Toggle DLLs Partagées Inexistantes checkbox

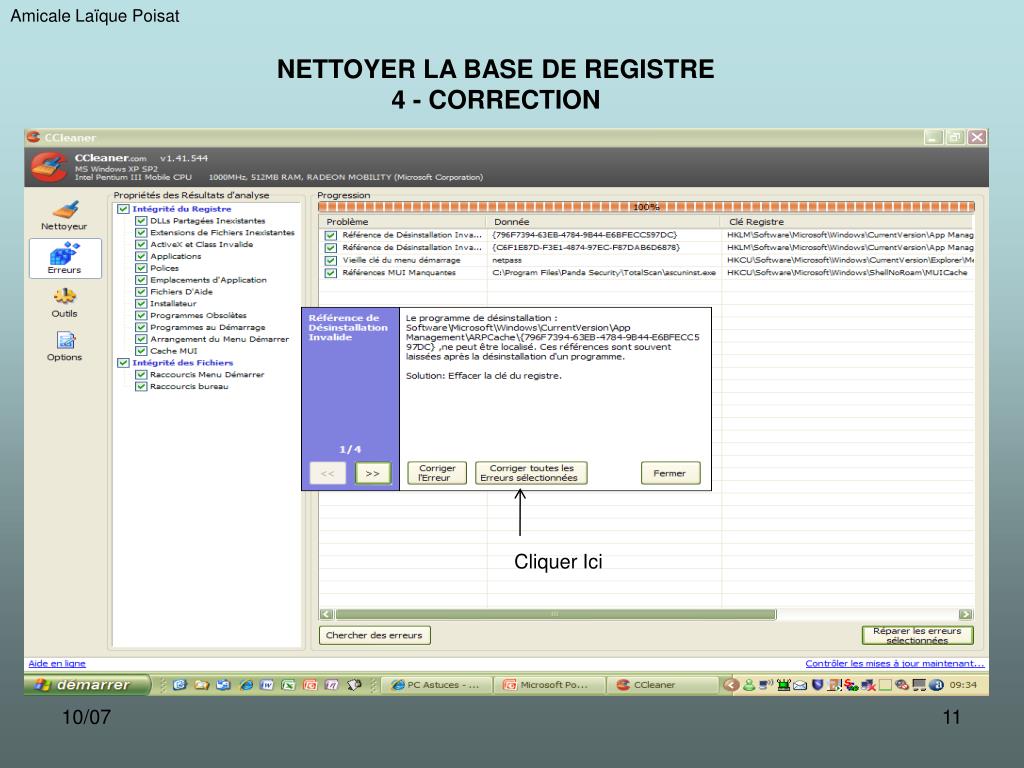tap(140, 221)
